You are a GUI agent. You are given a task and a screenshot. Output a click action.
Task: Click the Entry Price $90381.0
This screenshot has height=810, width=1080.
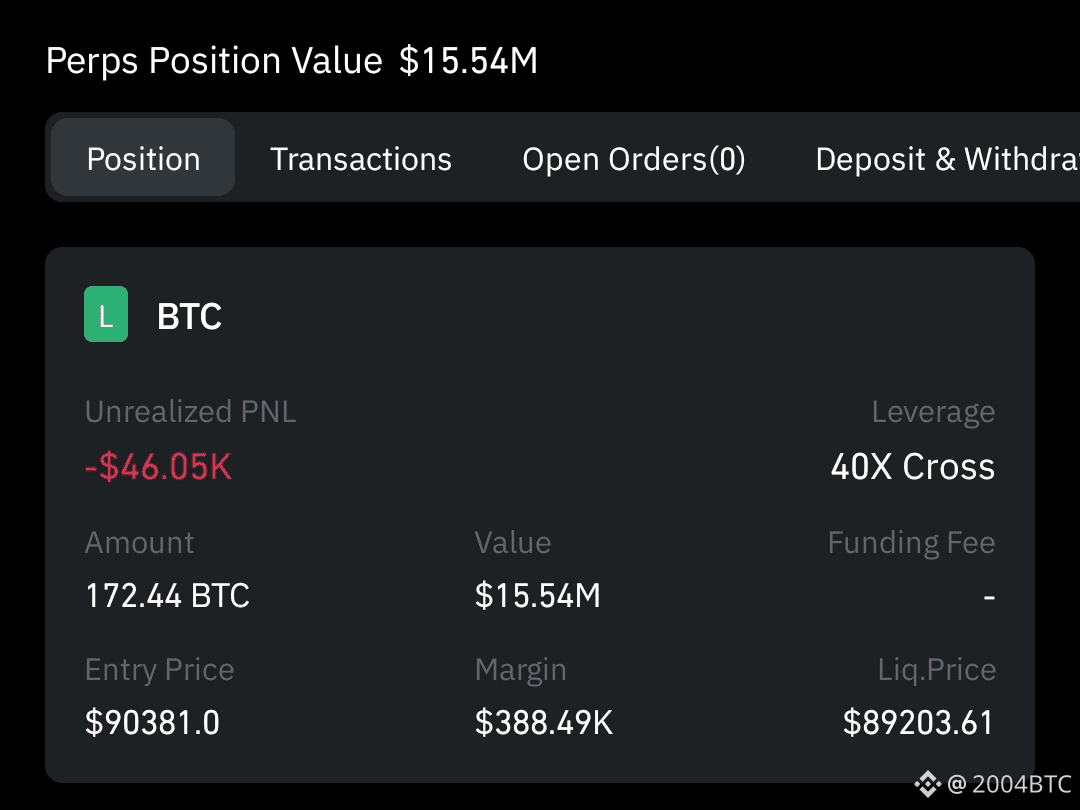point(151,722)
